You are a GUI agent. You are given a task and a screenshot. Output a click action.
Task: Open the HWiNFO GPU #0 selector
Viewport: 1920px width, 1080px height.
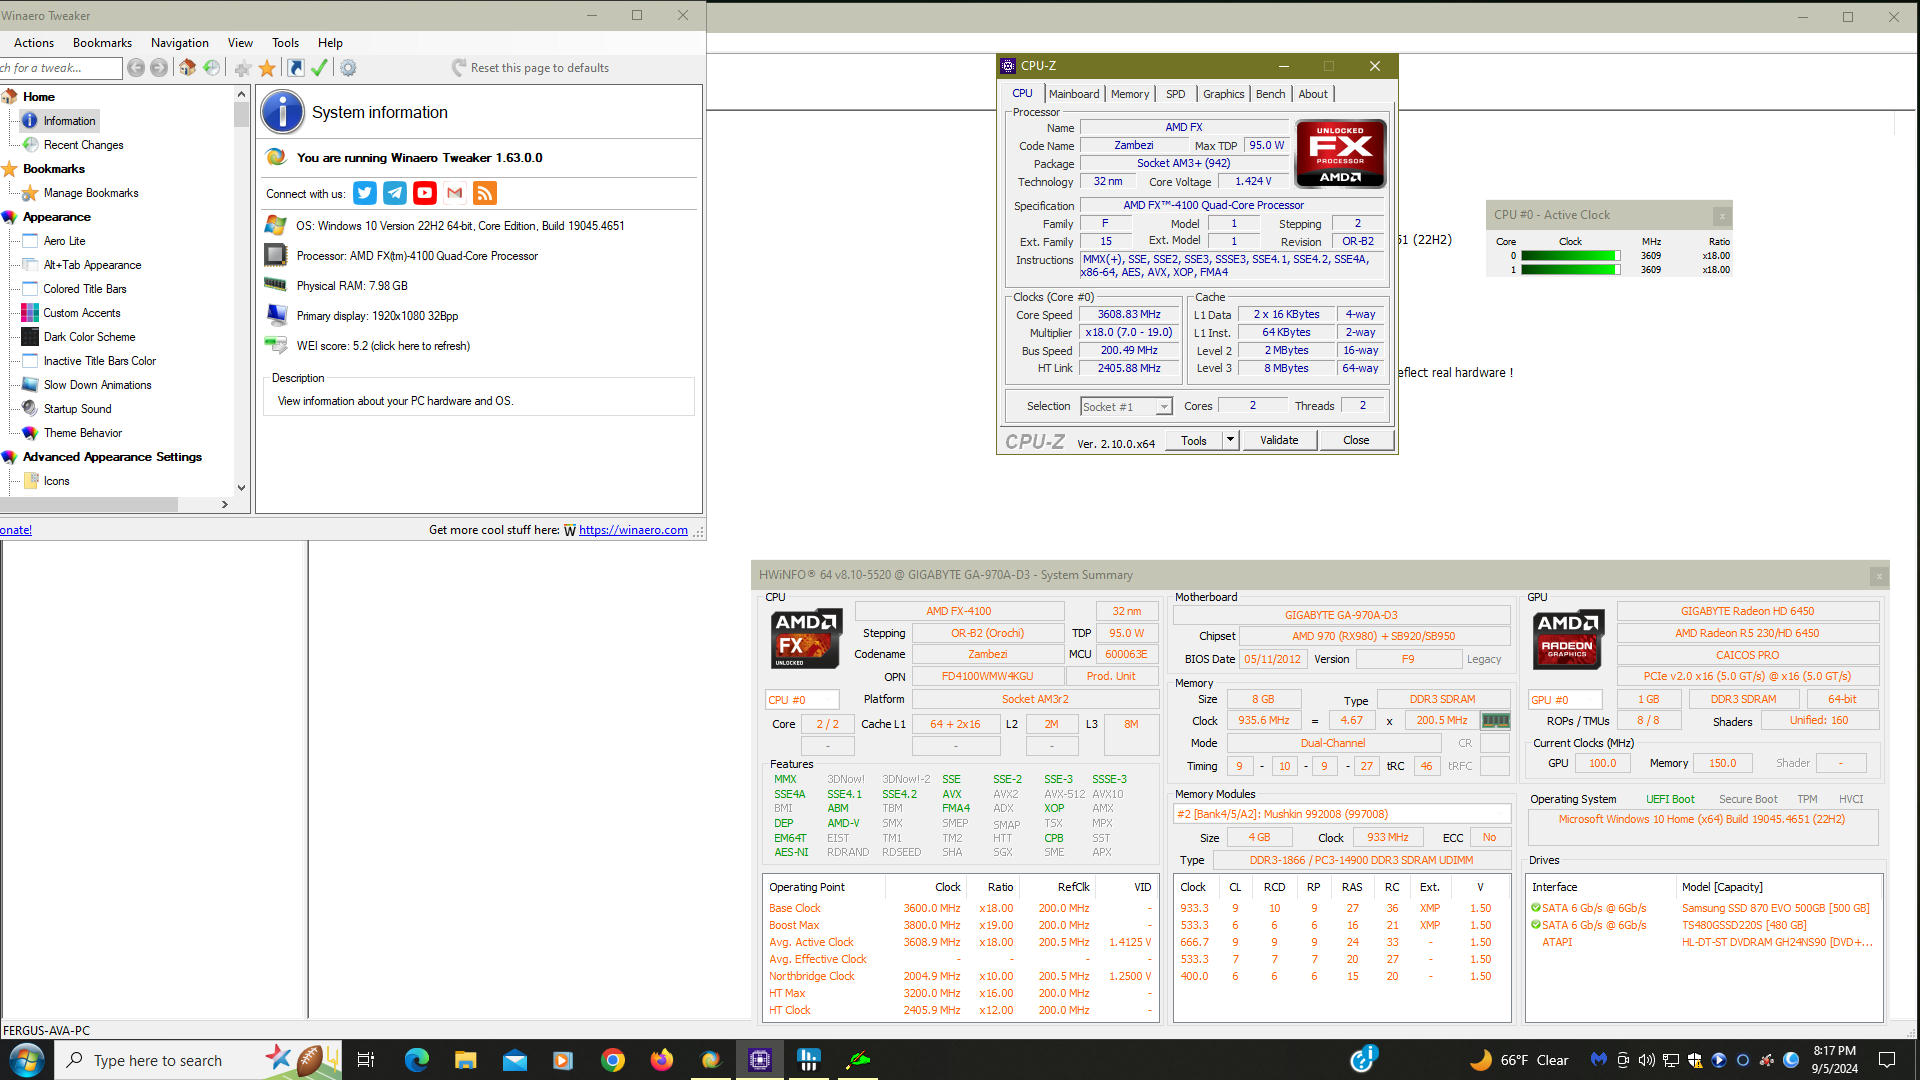pos(1565,700)
